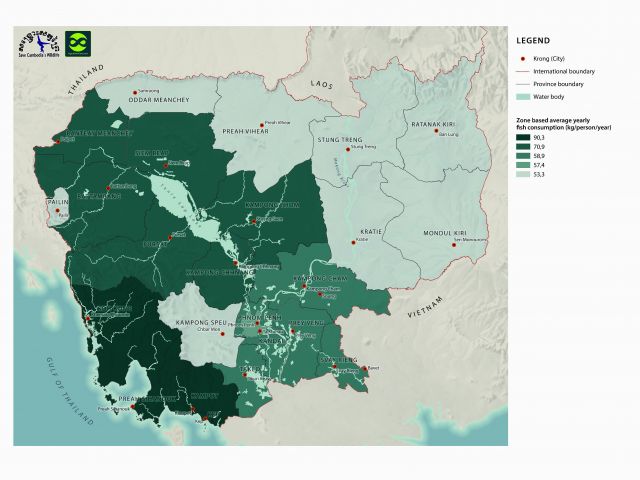The width and height of the screenshot is (640, 480).
Task: Click the "International boundary" legend label
Action: pos(564,71)
